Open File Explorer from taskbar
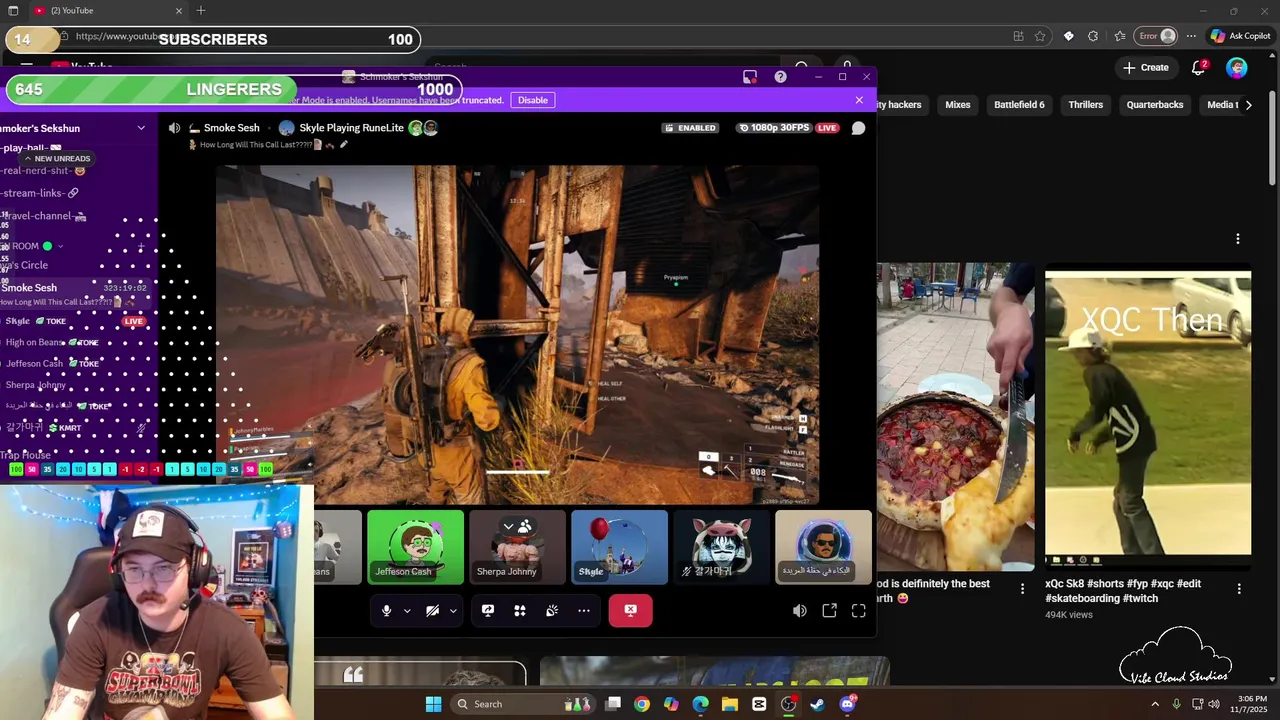This screenshot has width=1280, height=720. coord(730,704)
